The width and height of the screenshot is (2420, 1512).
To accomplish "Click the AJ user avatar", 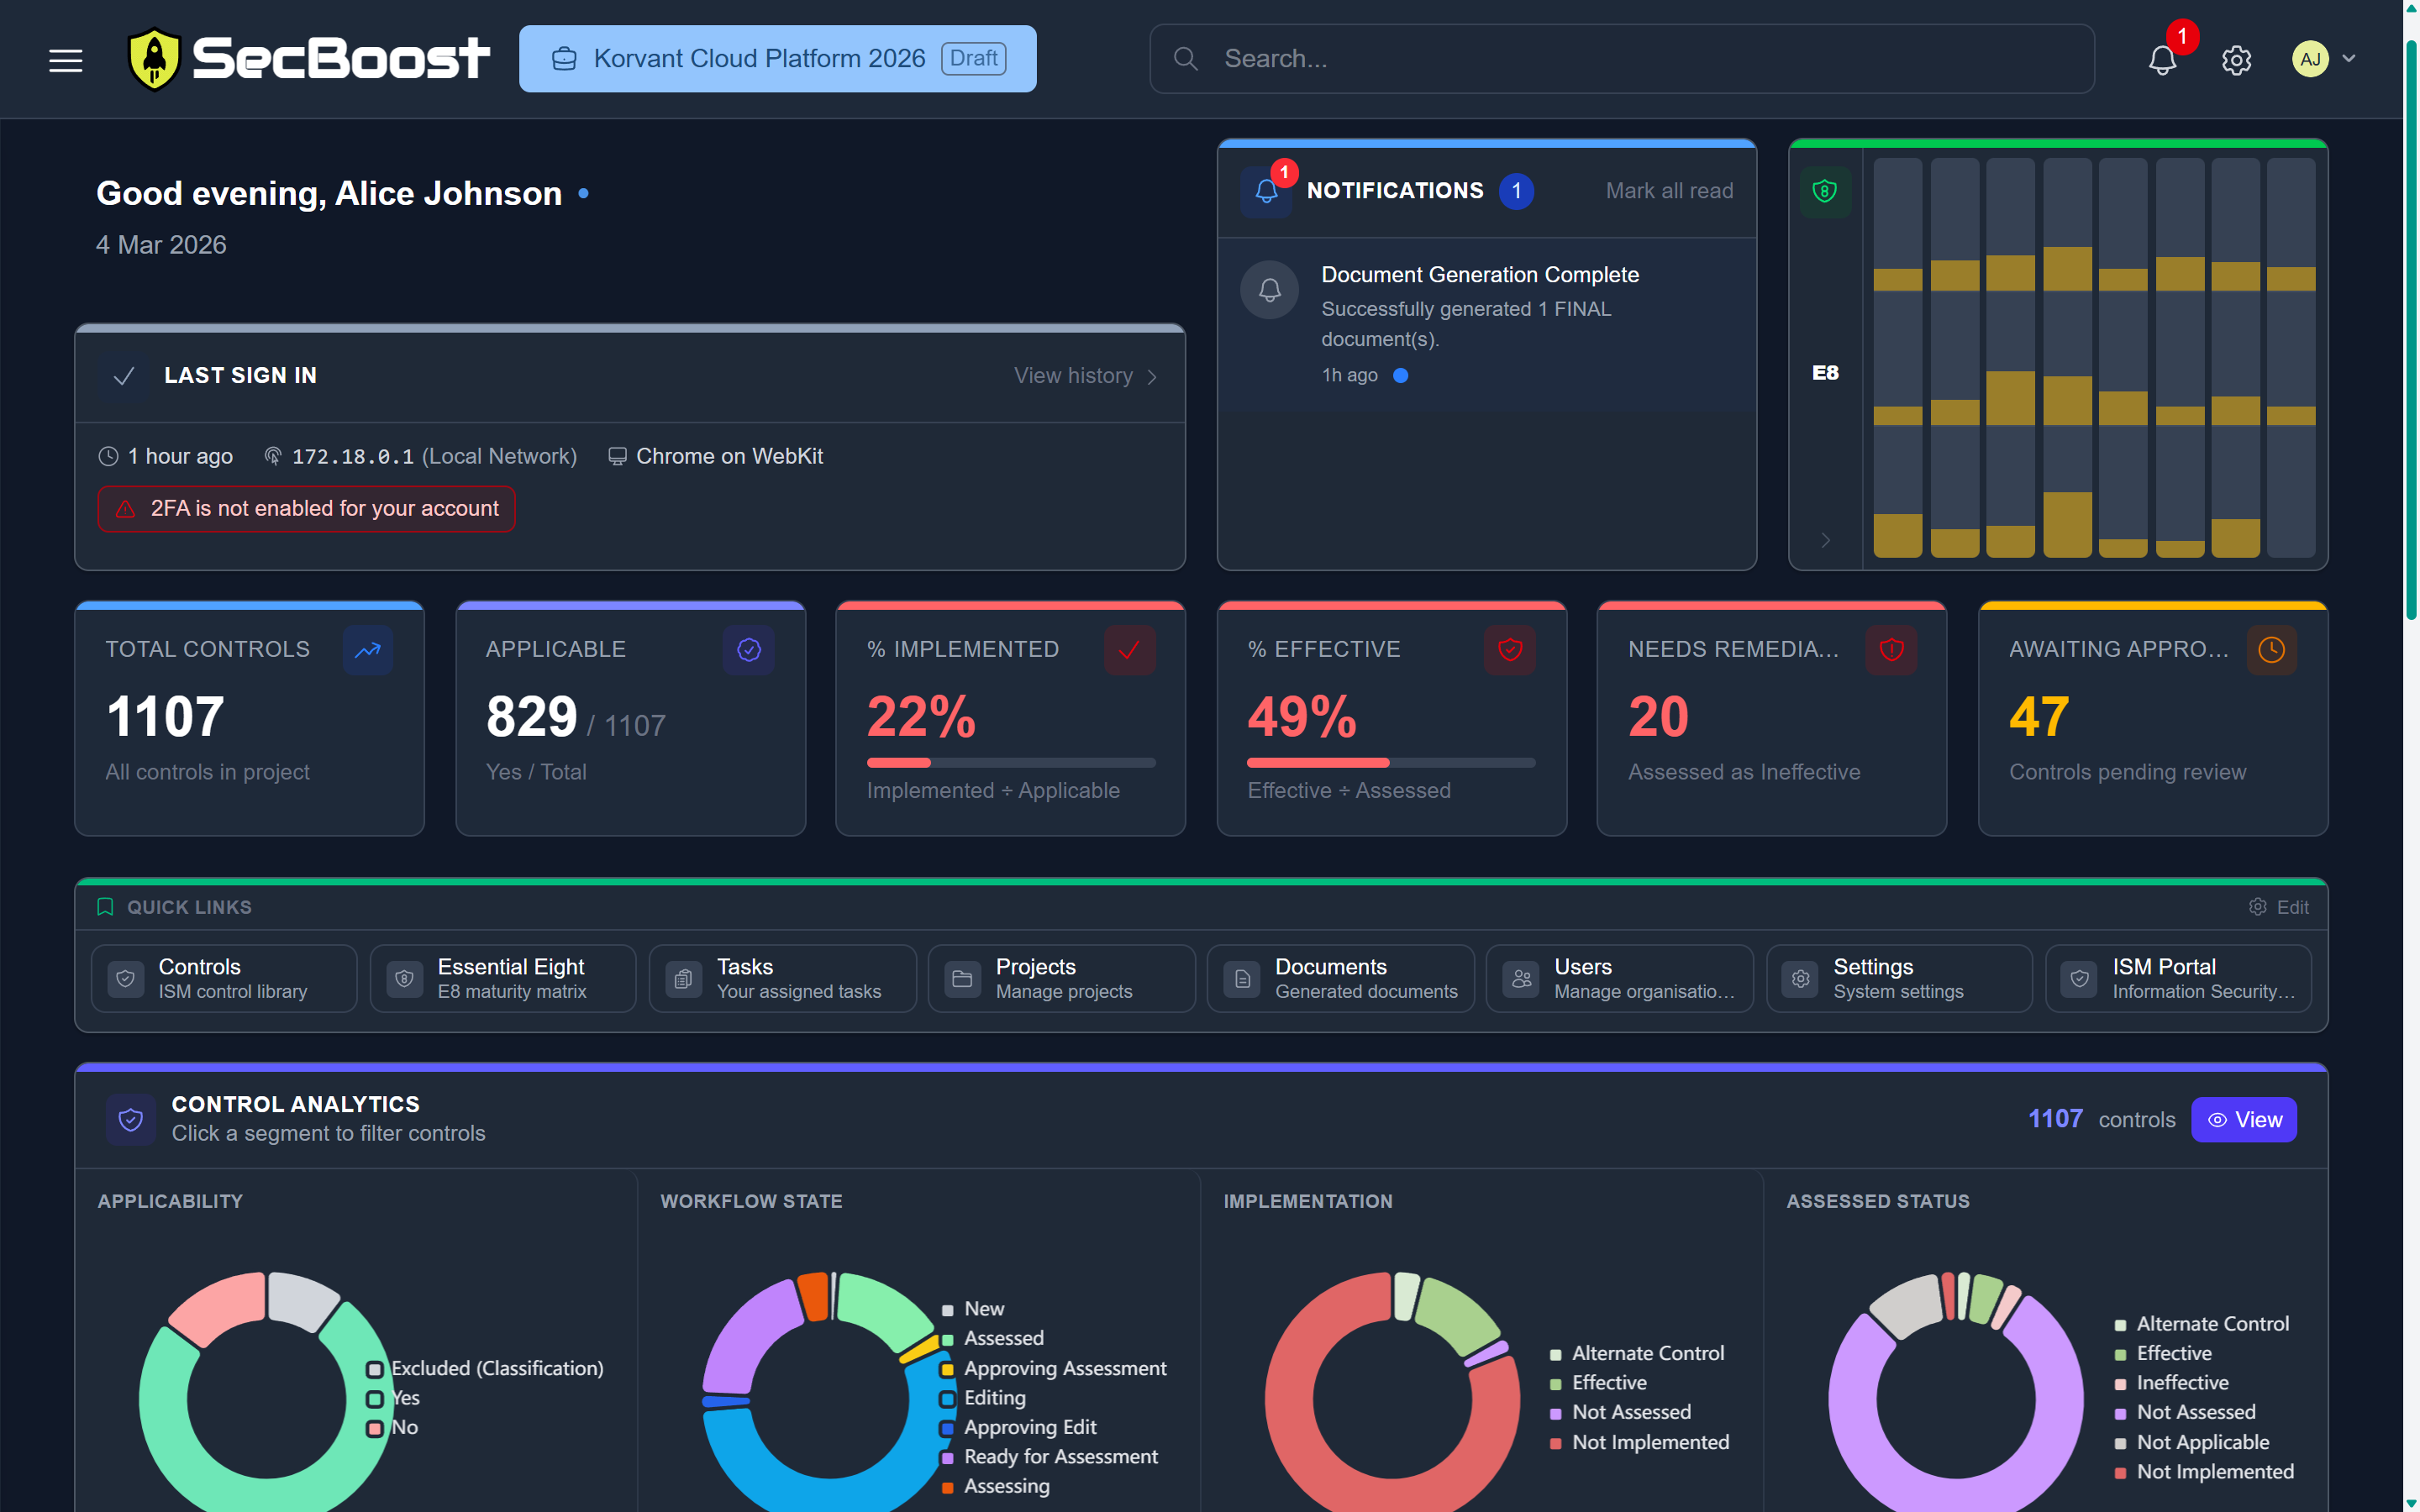I will pos(2310,59).
